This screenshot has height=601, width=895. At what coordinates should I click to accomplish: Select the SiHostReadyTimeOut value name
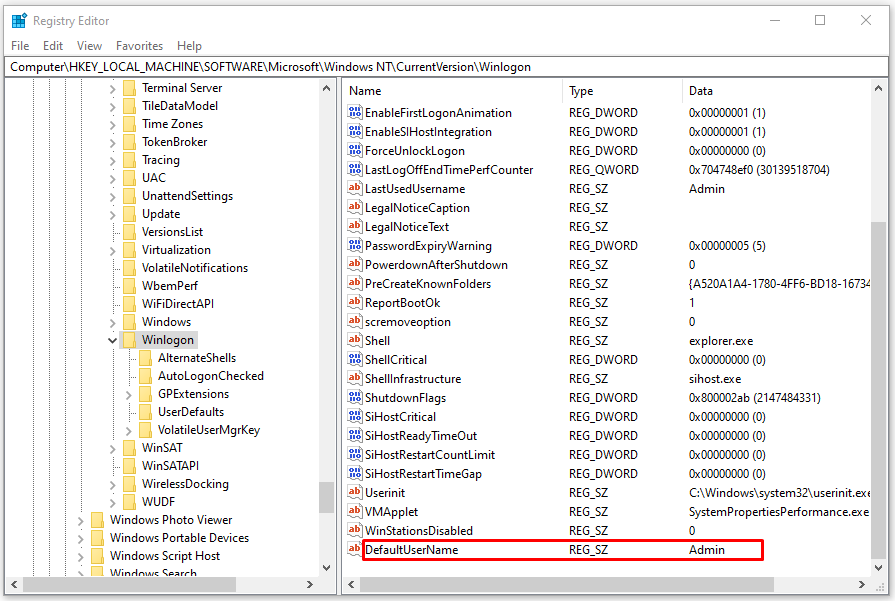pyautogui.click(x=421, y=435)
